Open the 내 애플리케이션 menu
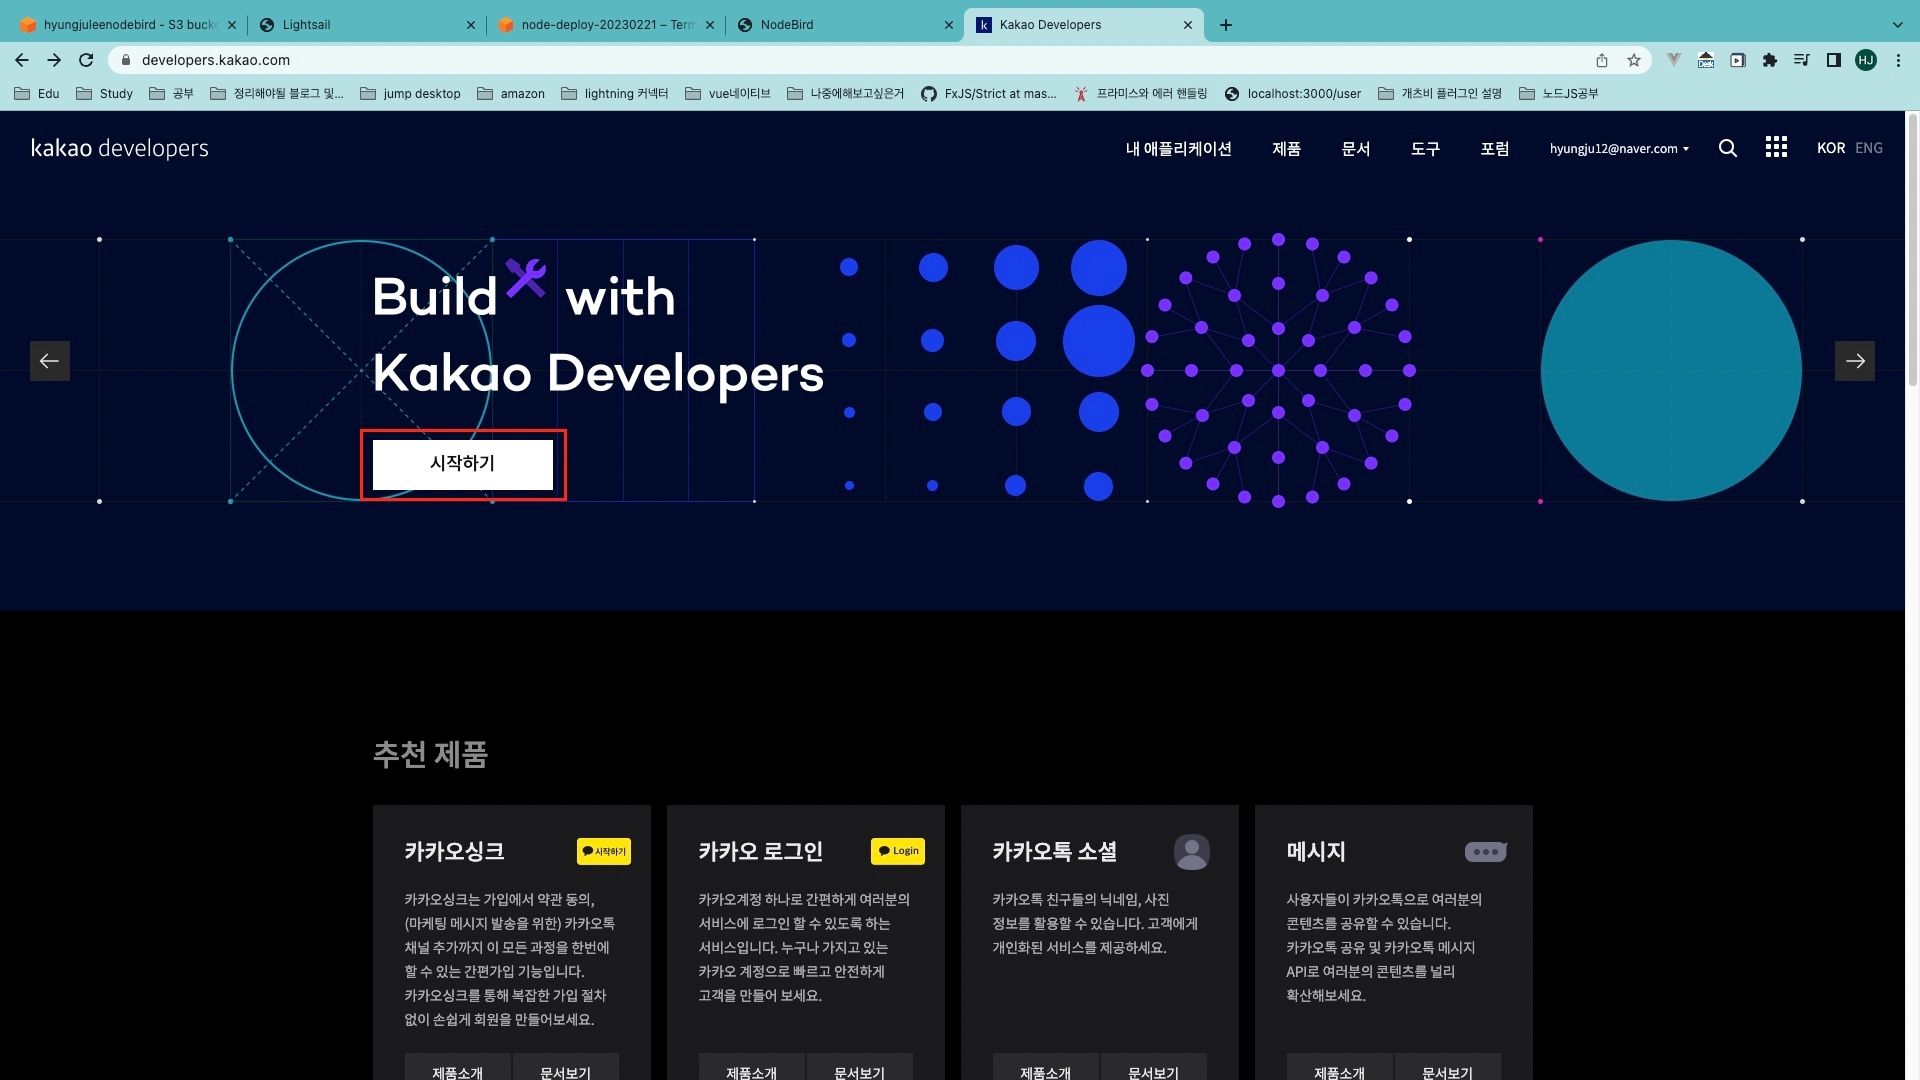Screen dimensions: 1920x1080 coord(1178,148)
